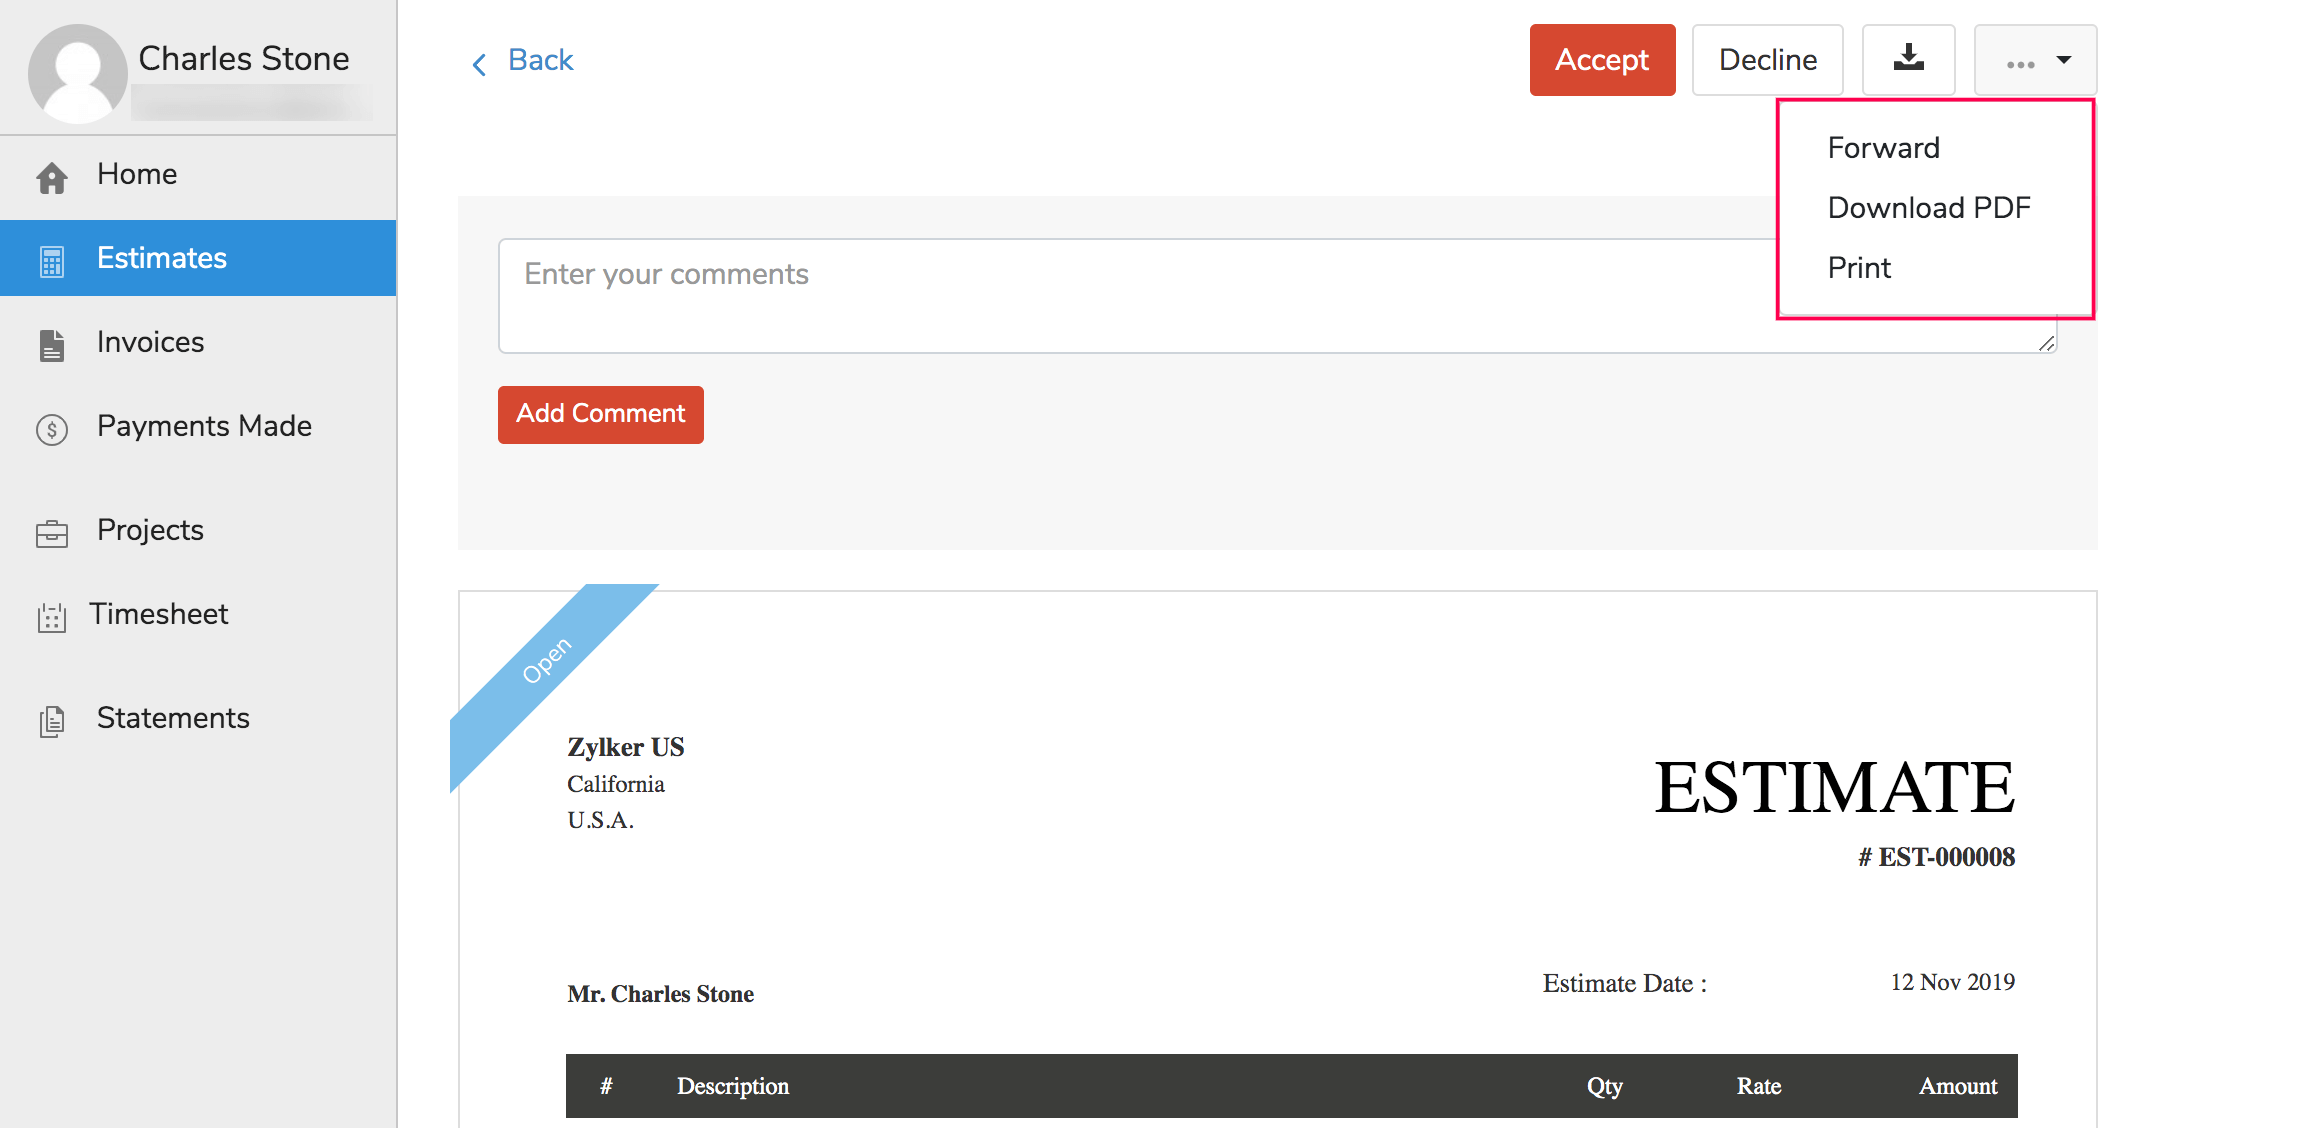The height and width of the screenshot is (1128, 2322).
Task: Decline the estimate EST-000008
Action: (1767, 59)
